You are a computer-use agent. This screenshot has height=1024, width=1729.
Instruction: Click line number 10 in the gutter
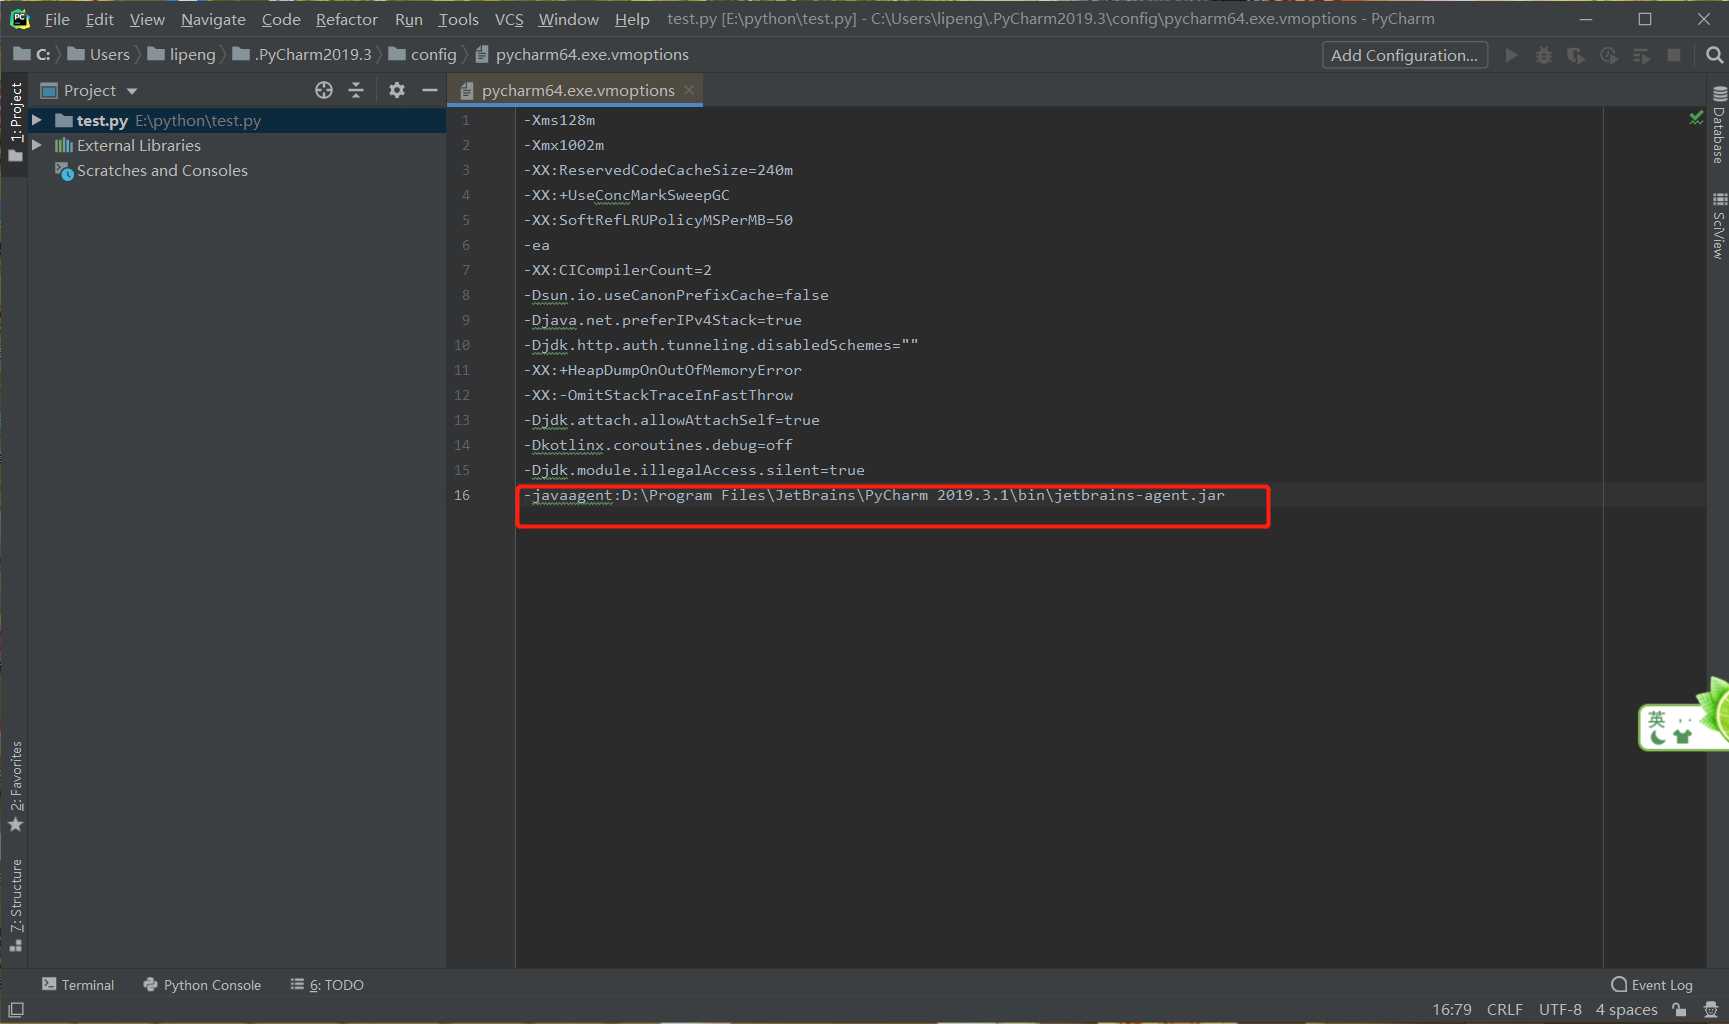click(461, 345)
